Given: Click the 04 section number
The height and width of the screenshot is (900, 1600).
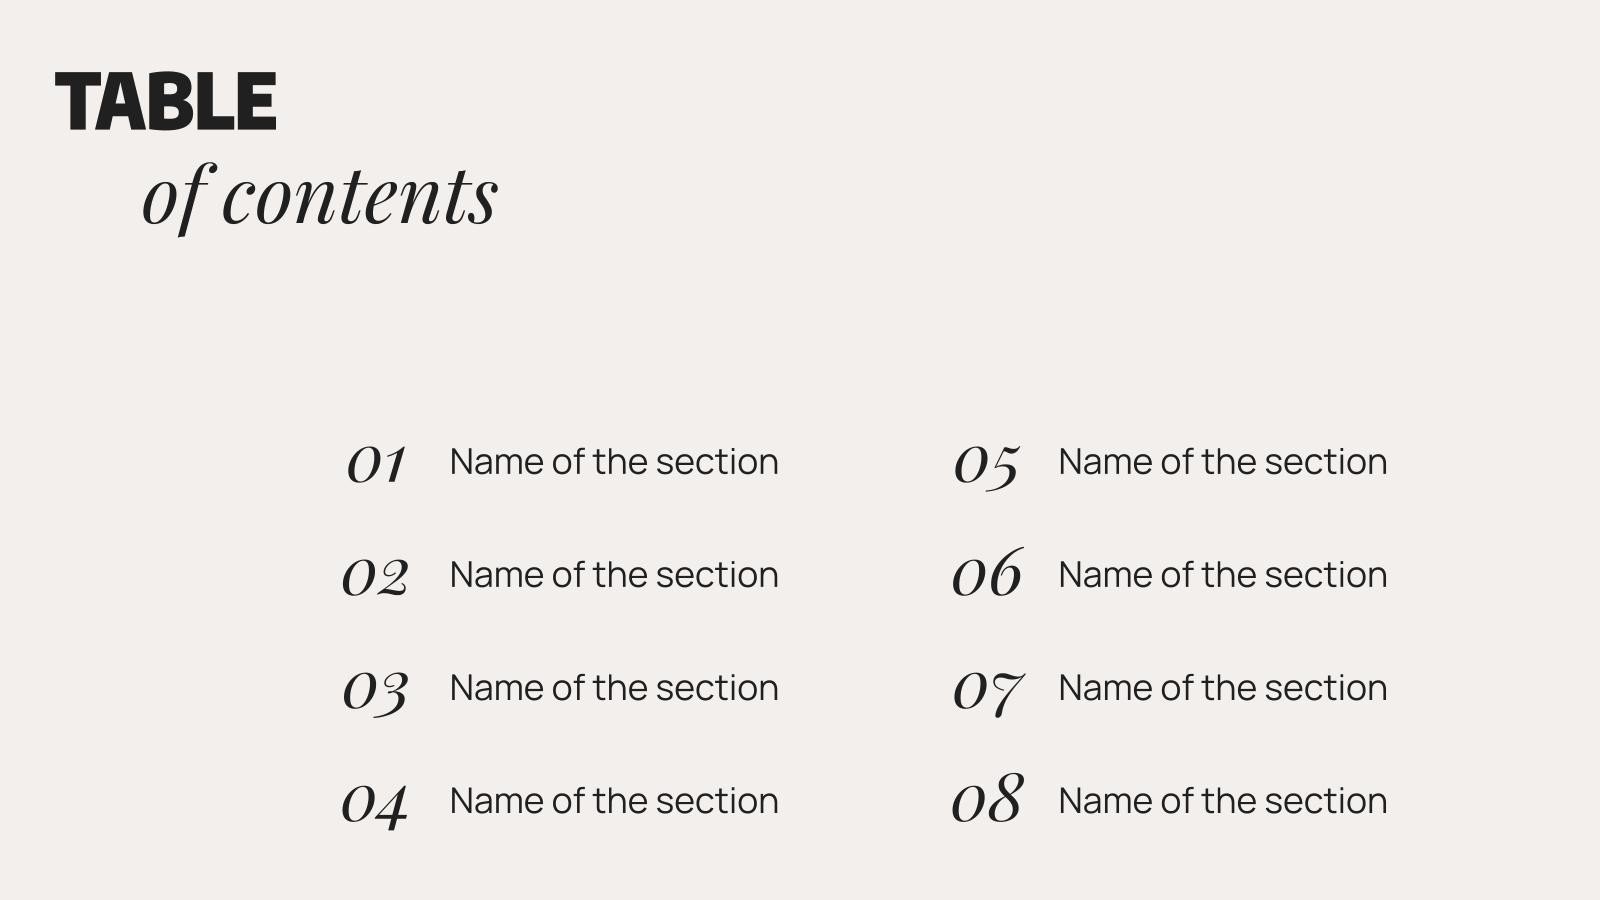Looking at the screenshot, I should (375, 803).
